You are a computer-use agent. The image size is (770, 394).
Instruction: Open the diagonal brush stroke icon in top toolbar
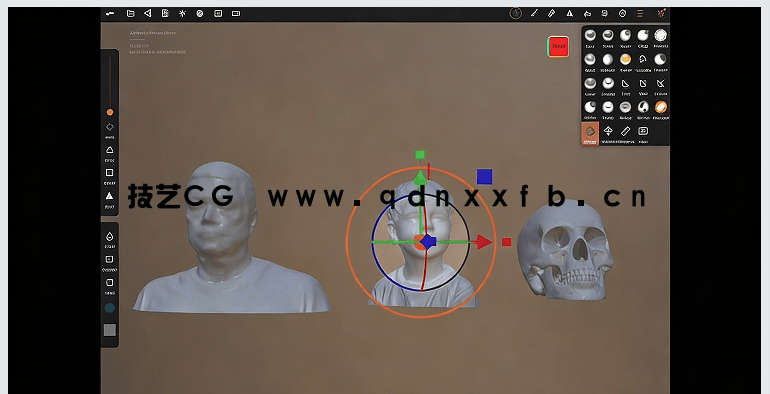click(534, 13)
